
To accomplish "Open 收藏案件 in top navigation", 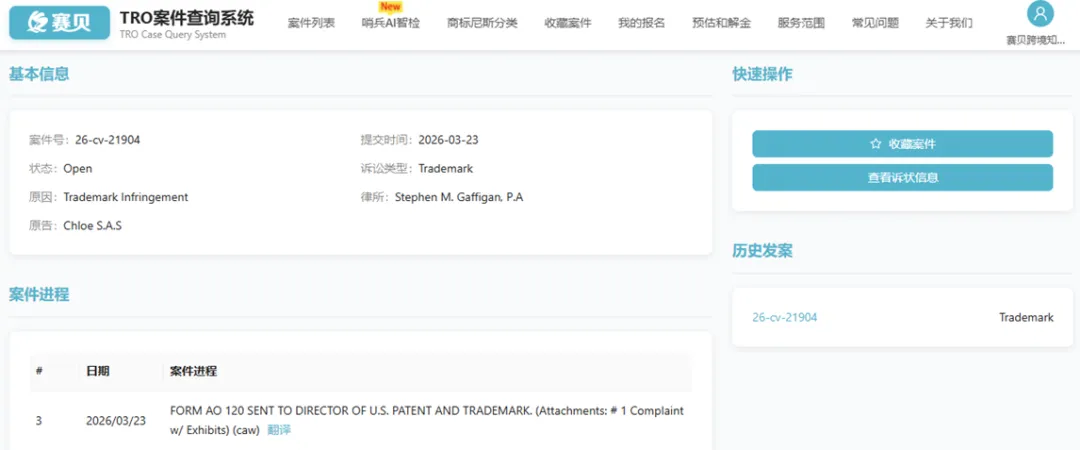I will point(568,23).
